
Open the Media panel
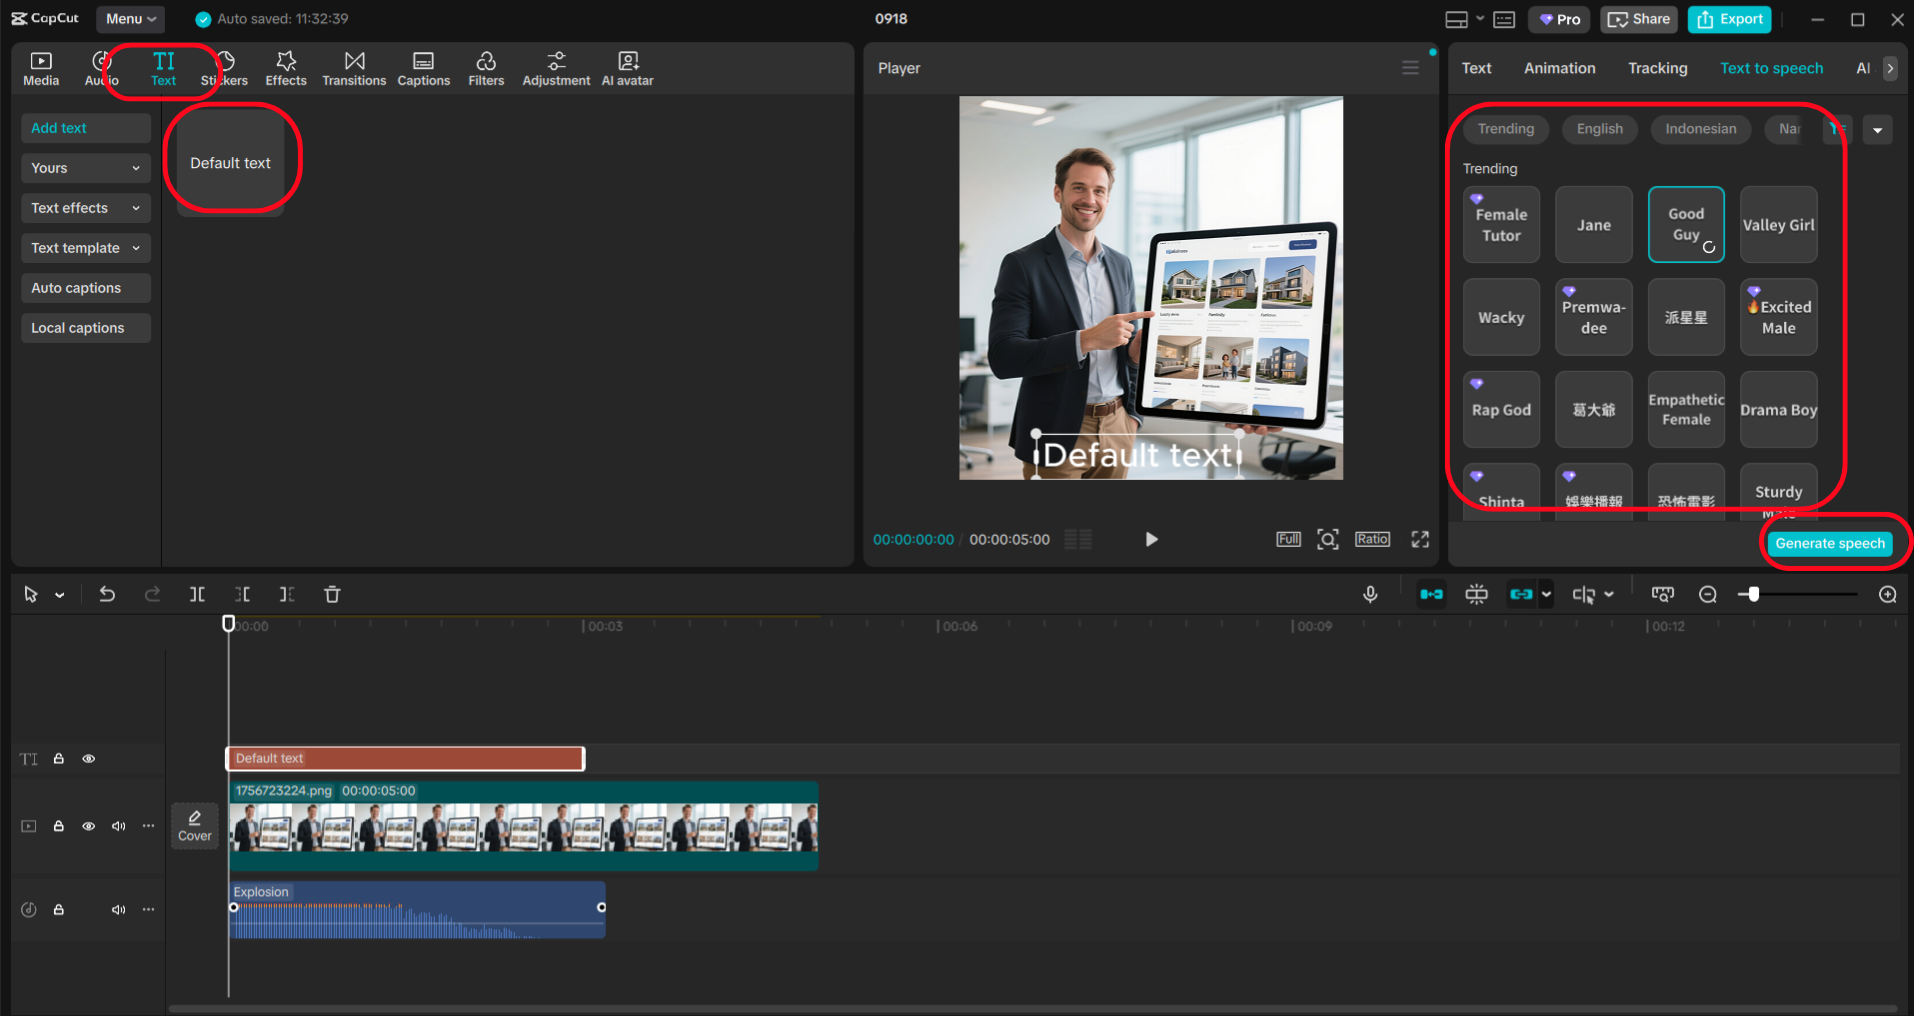[40, 68]
